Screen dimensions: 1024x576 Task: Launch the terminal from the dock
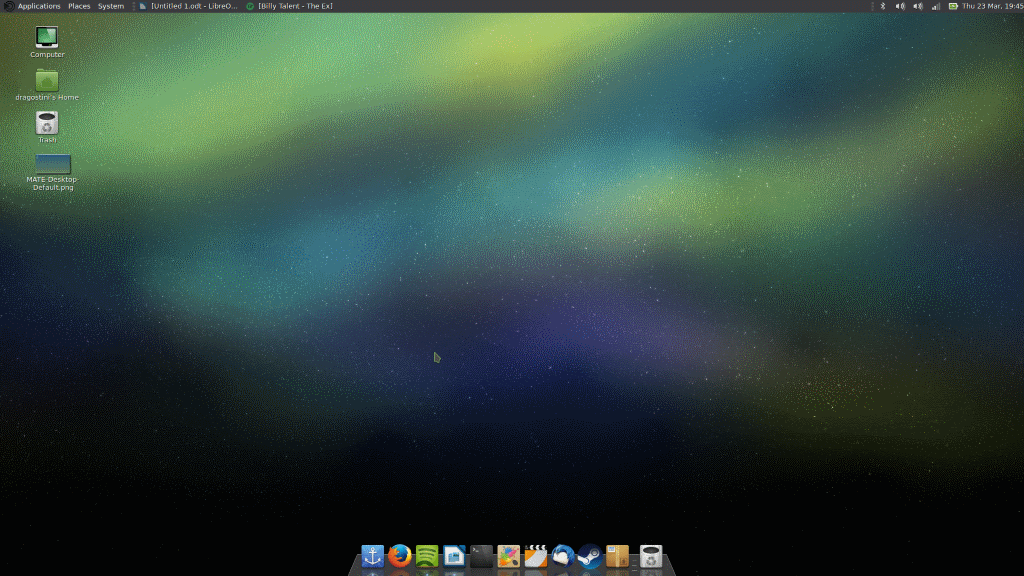(480, 557)
